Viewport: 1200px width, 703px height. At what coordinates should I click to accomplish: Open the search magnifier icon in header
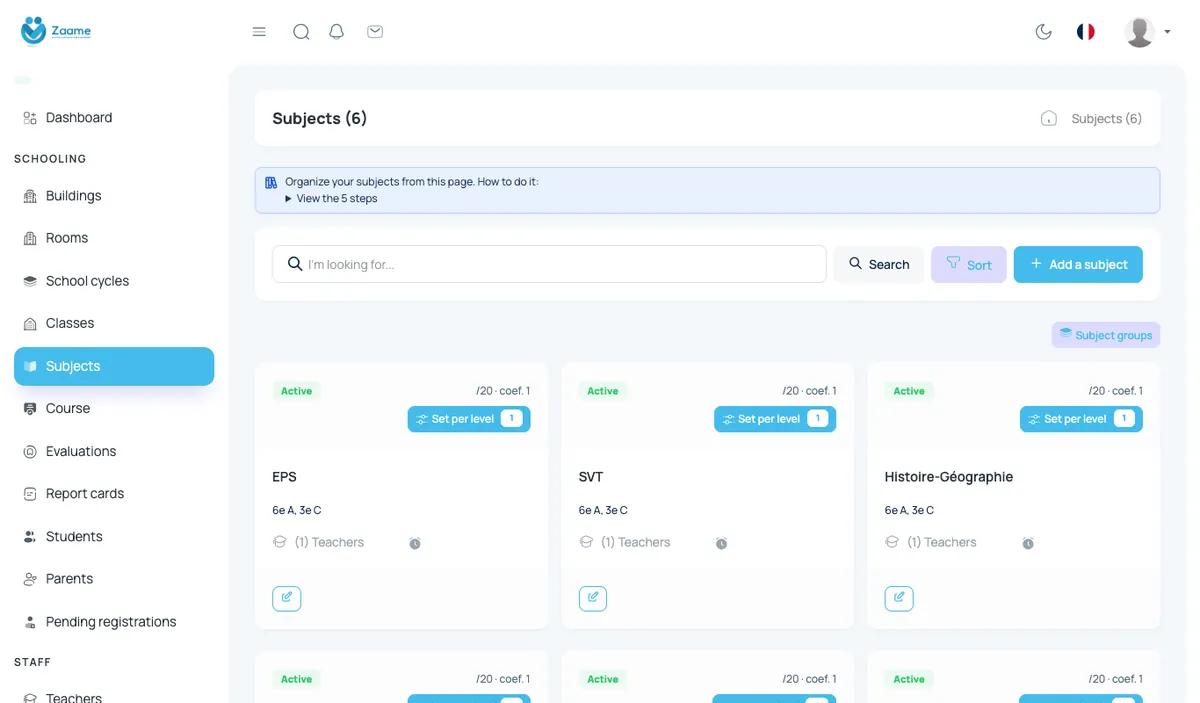(x=301, y=32)
